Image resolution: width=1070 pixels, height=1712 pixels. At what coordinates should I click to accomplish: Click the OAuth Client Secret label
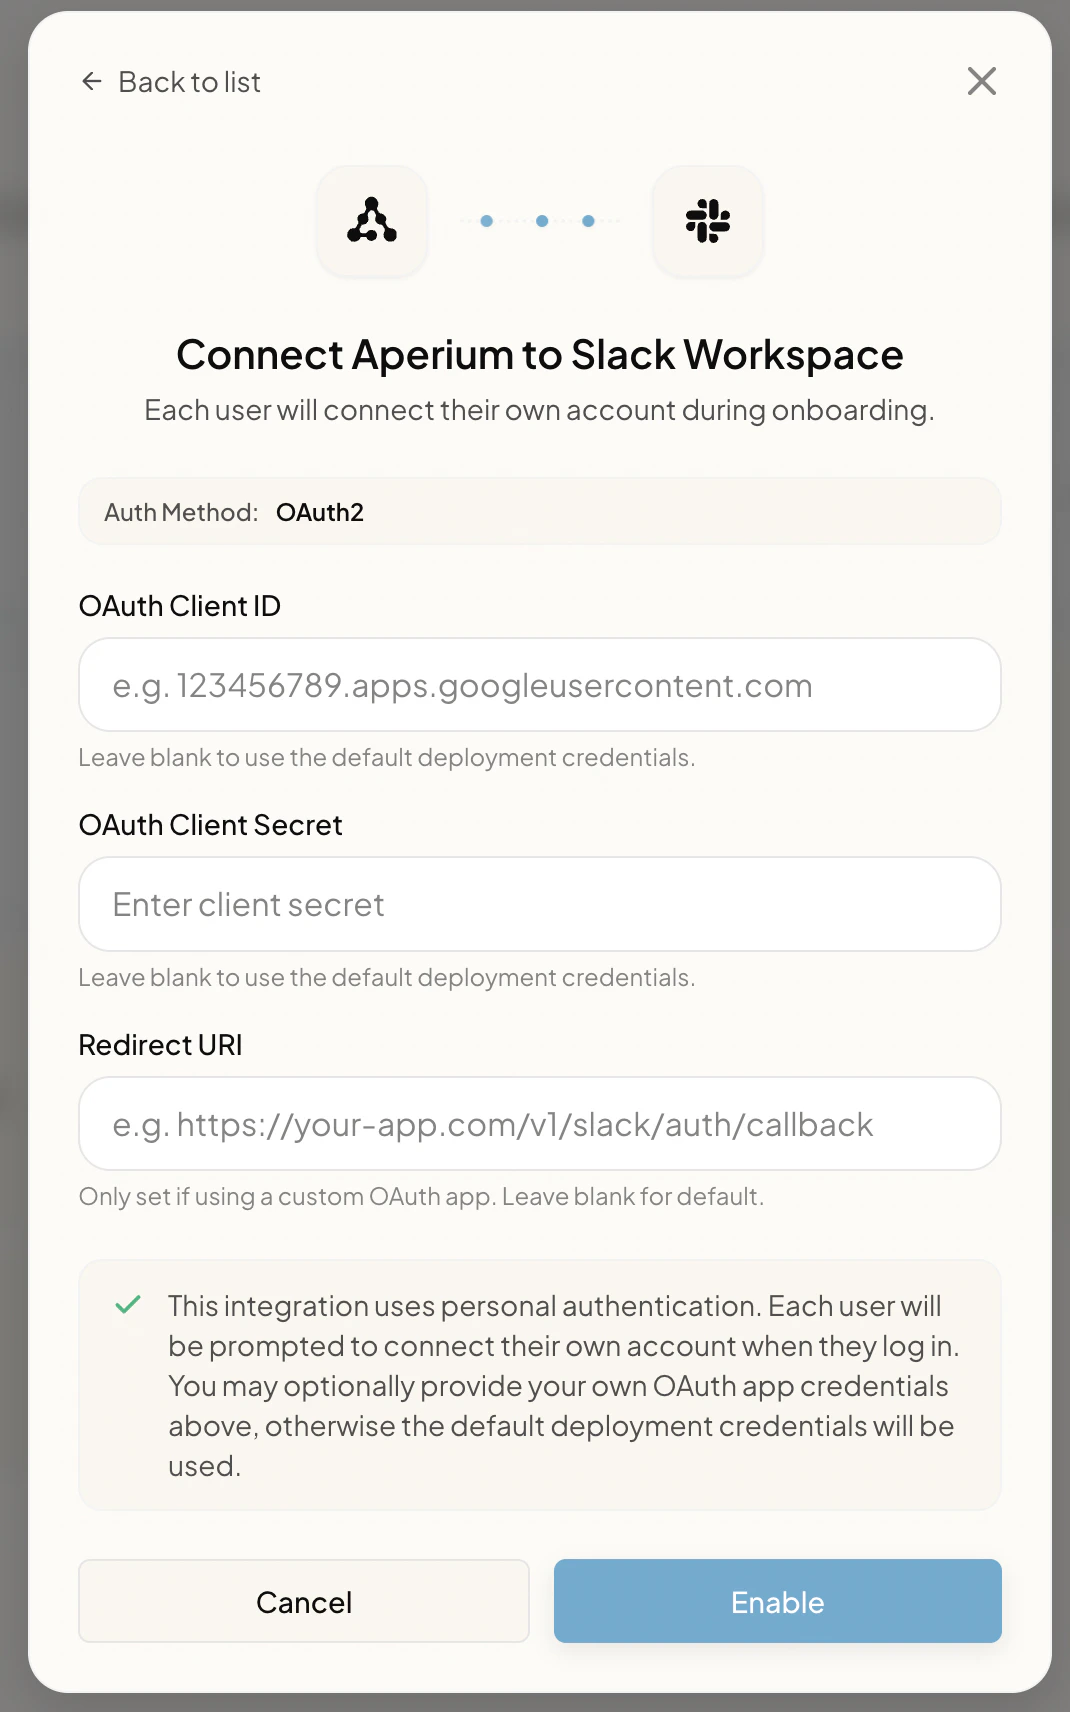[x=211, y=825]
